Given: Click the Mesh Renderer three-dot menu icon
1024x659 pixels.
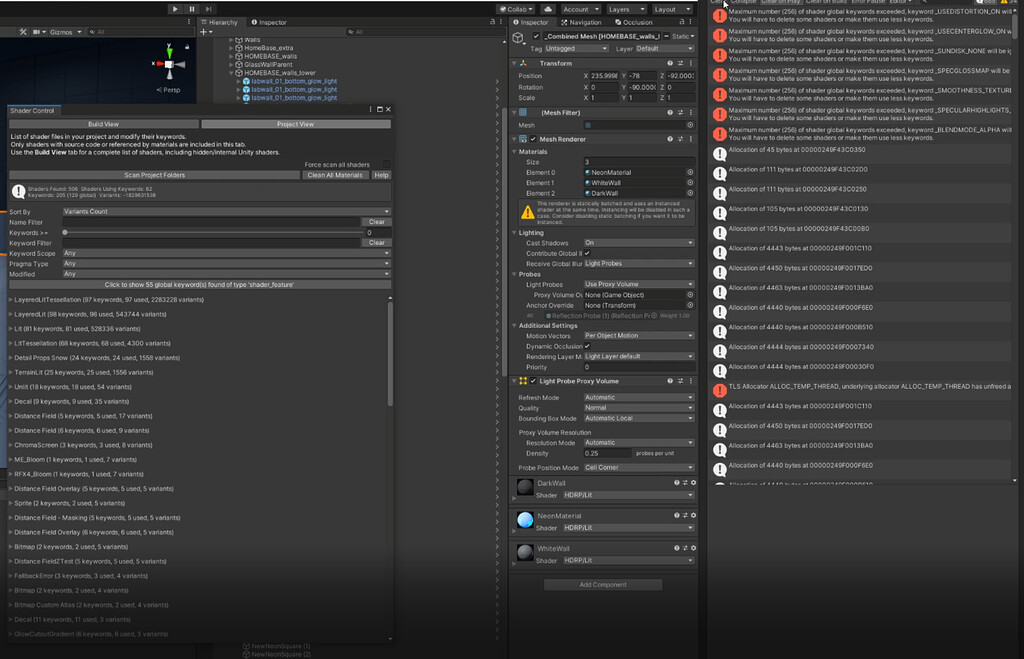Looking at the screenshot, I should (691, 139).
